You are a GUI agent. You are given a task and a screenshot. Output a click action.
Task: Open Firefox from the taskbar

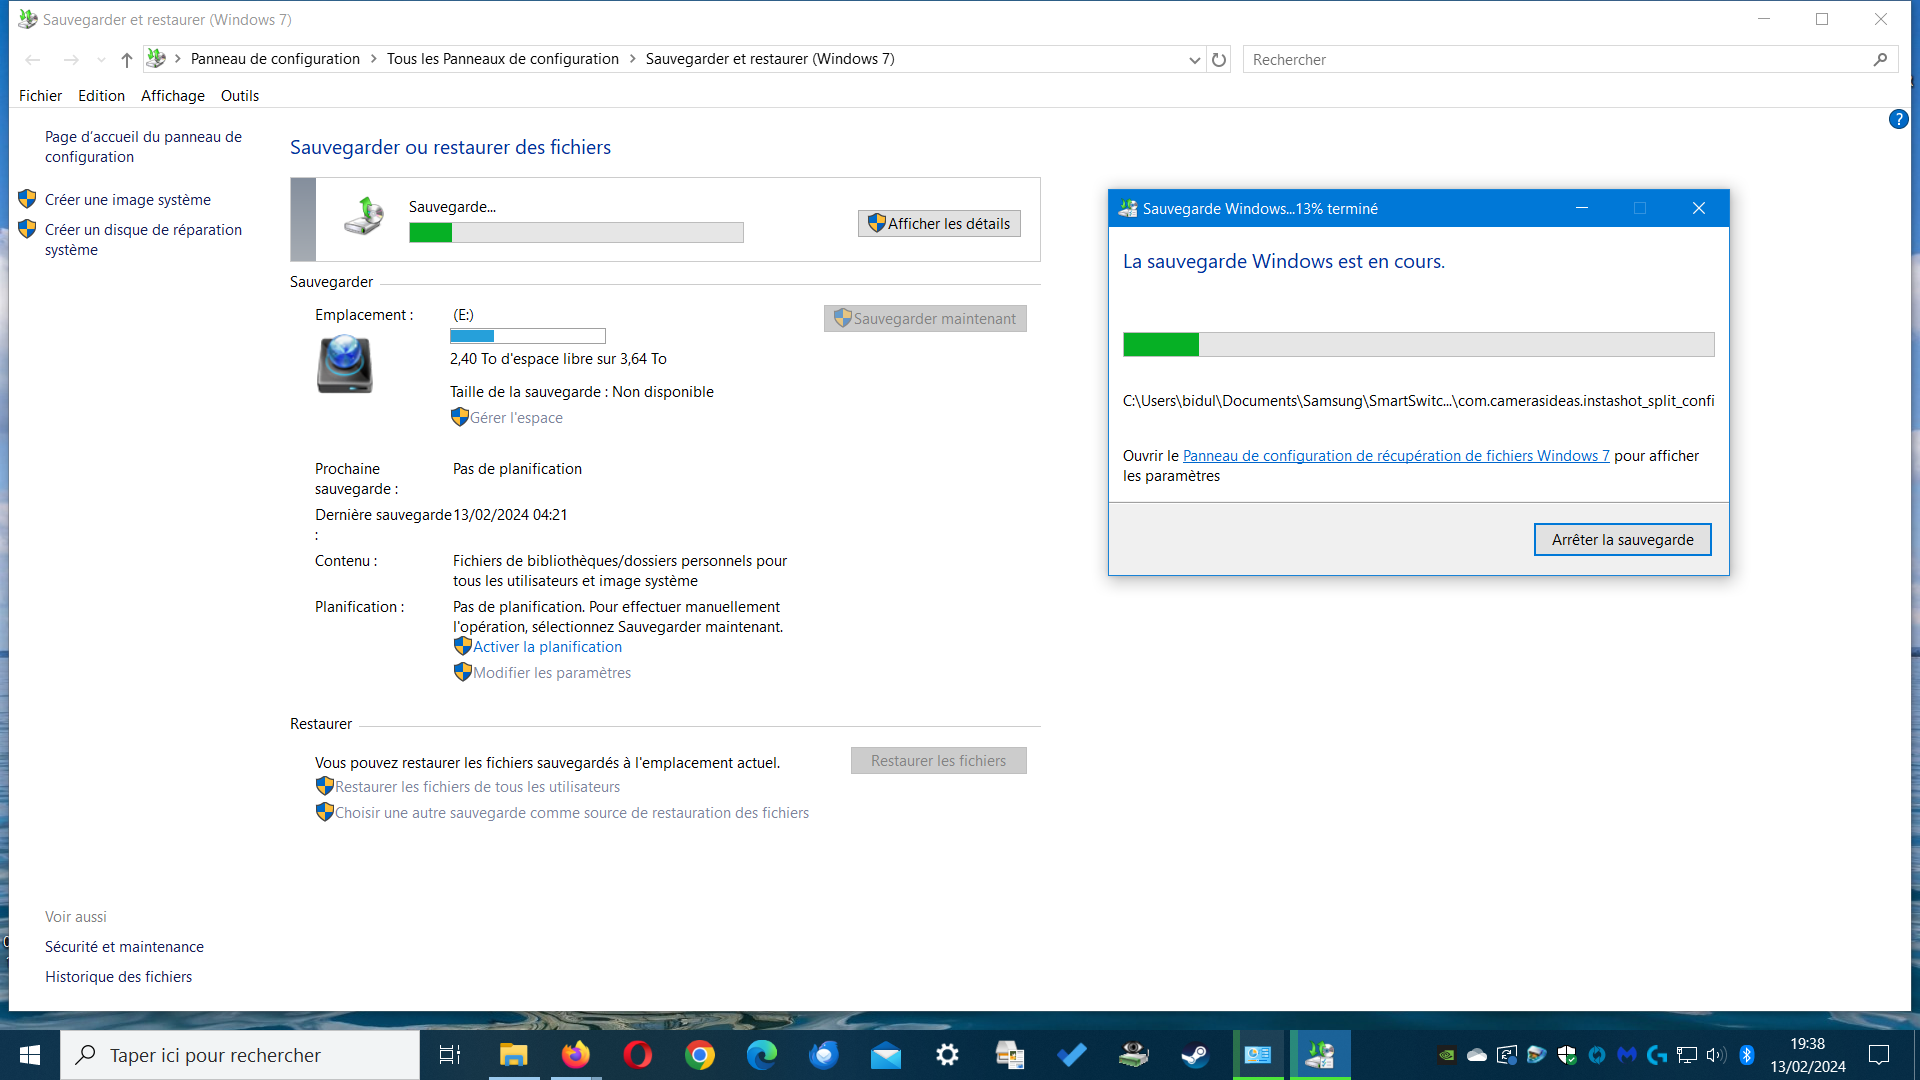pos(575,1055)
